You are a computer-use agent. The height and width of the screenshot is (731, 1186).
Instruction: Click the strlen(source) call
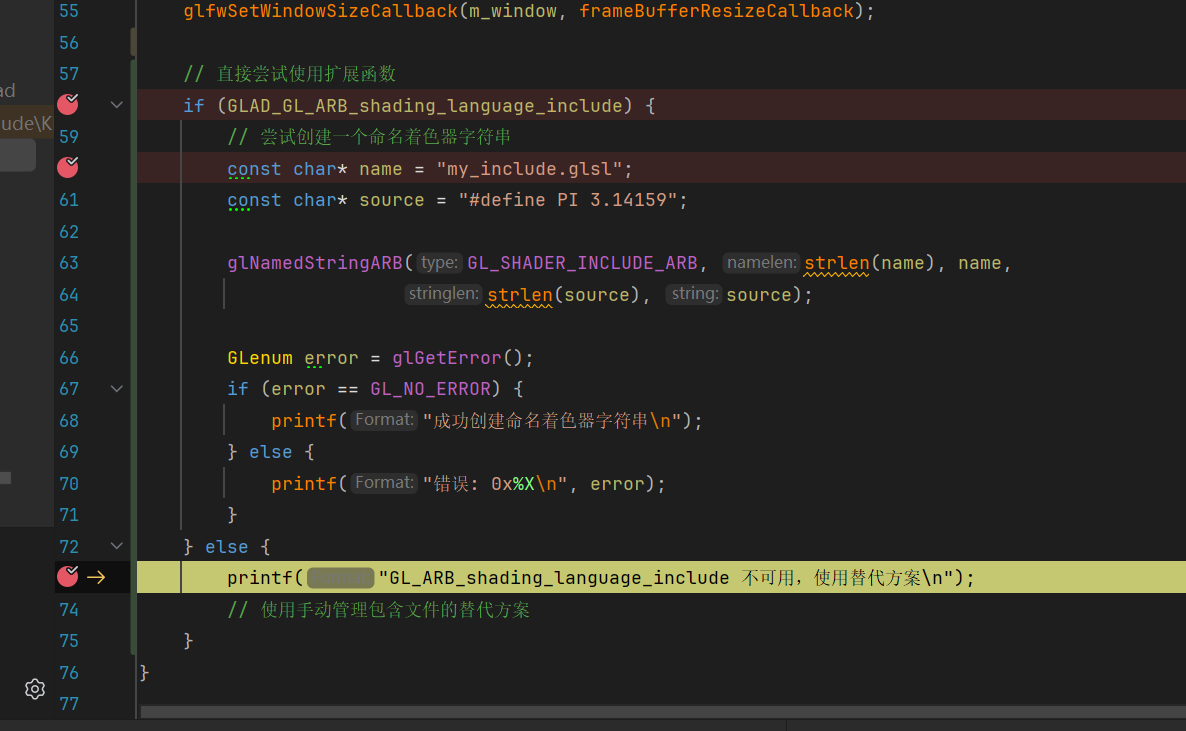tap(564, 294)
